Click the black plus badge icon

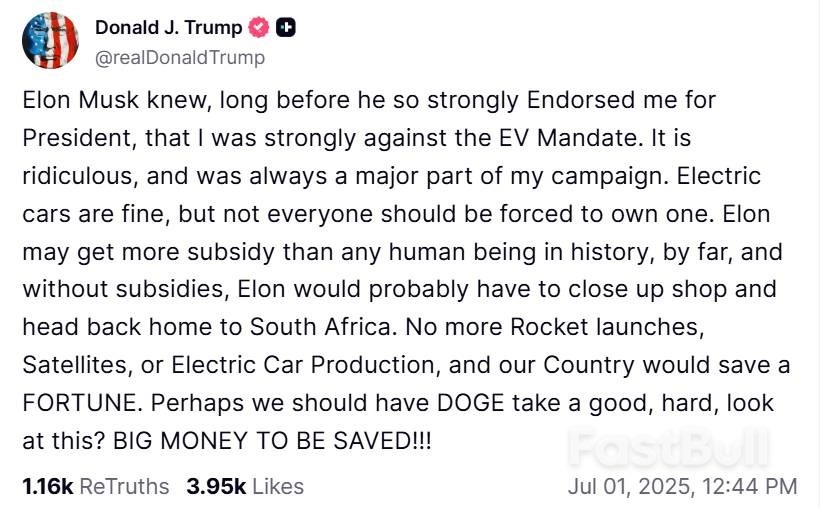click(x=285, y=28)
